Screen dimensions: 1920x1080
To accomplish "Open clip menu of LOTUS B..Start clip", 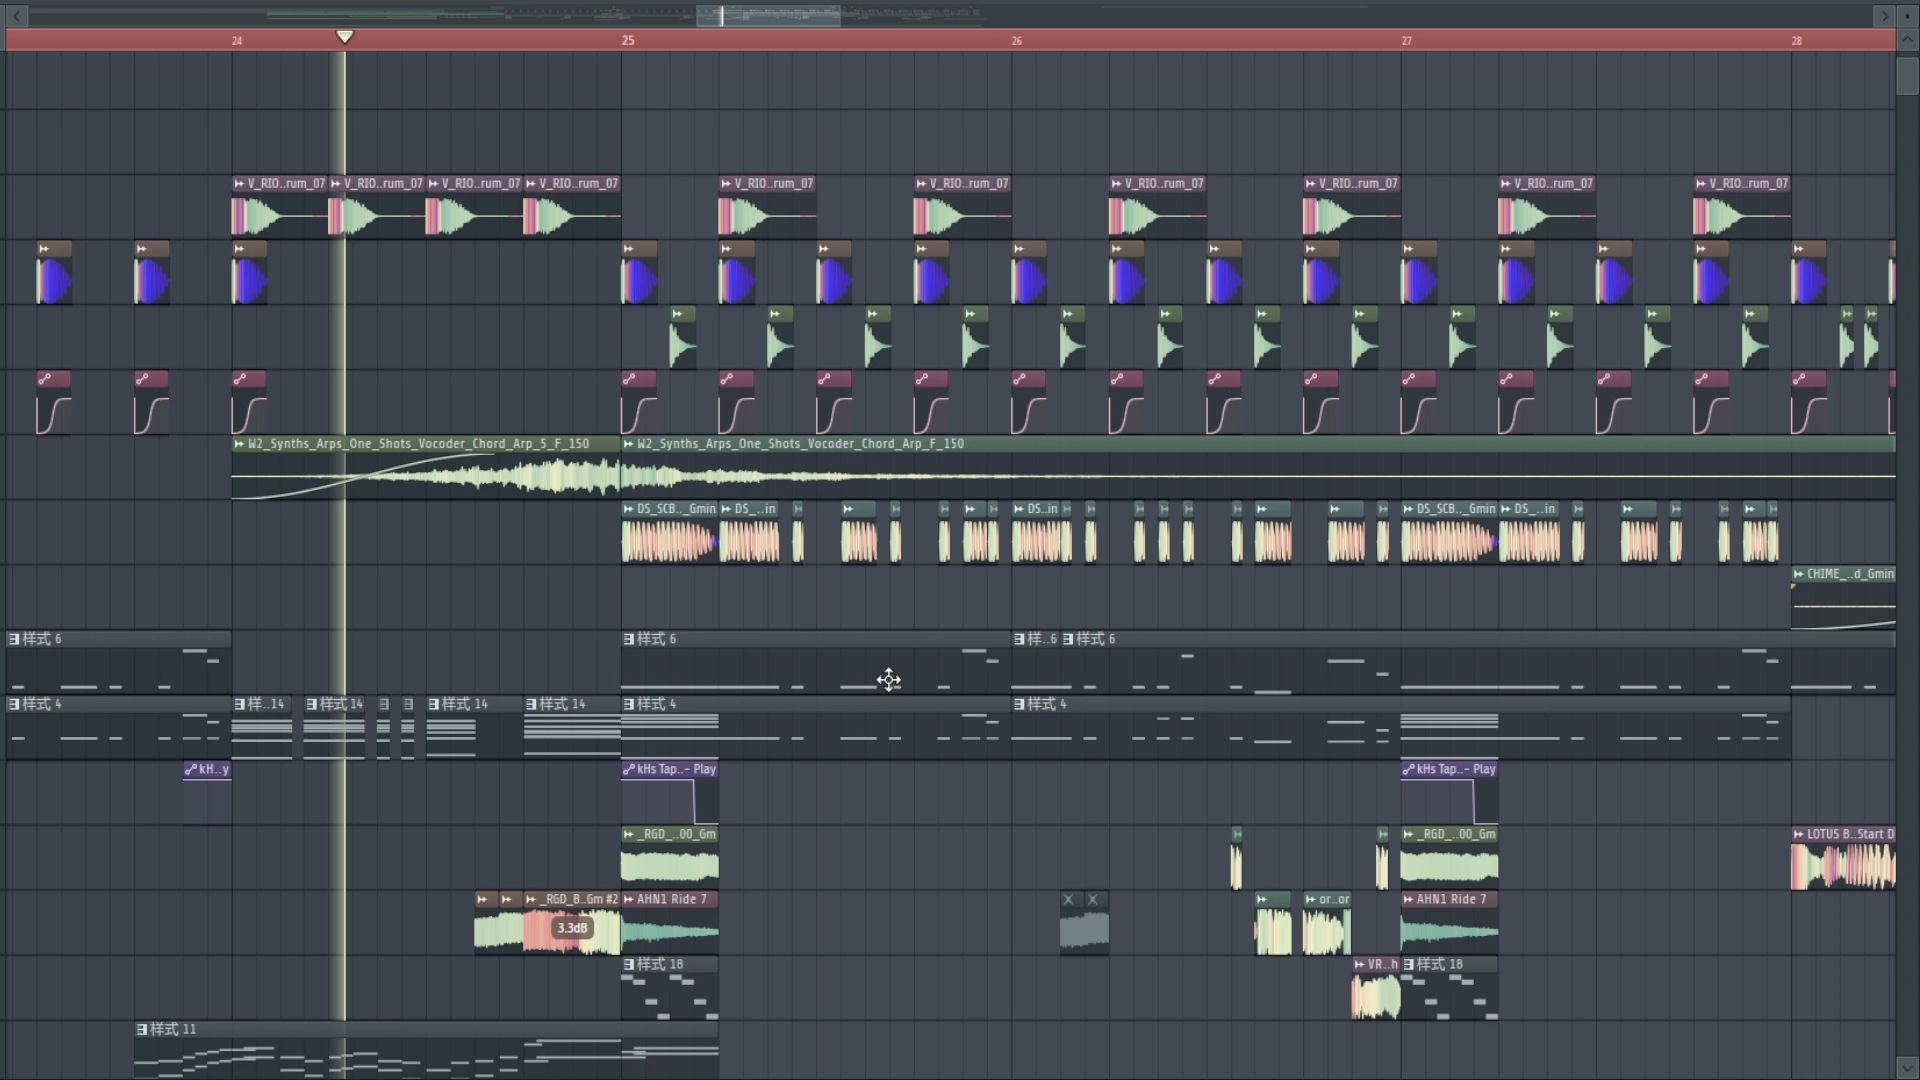I will [1799, 834].
